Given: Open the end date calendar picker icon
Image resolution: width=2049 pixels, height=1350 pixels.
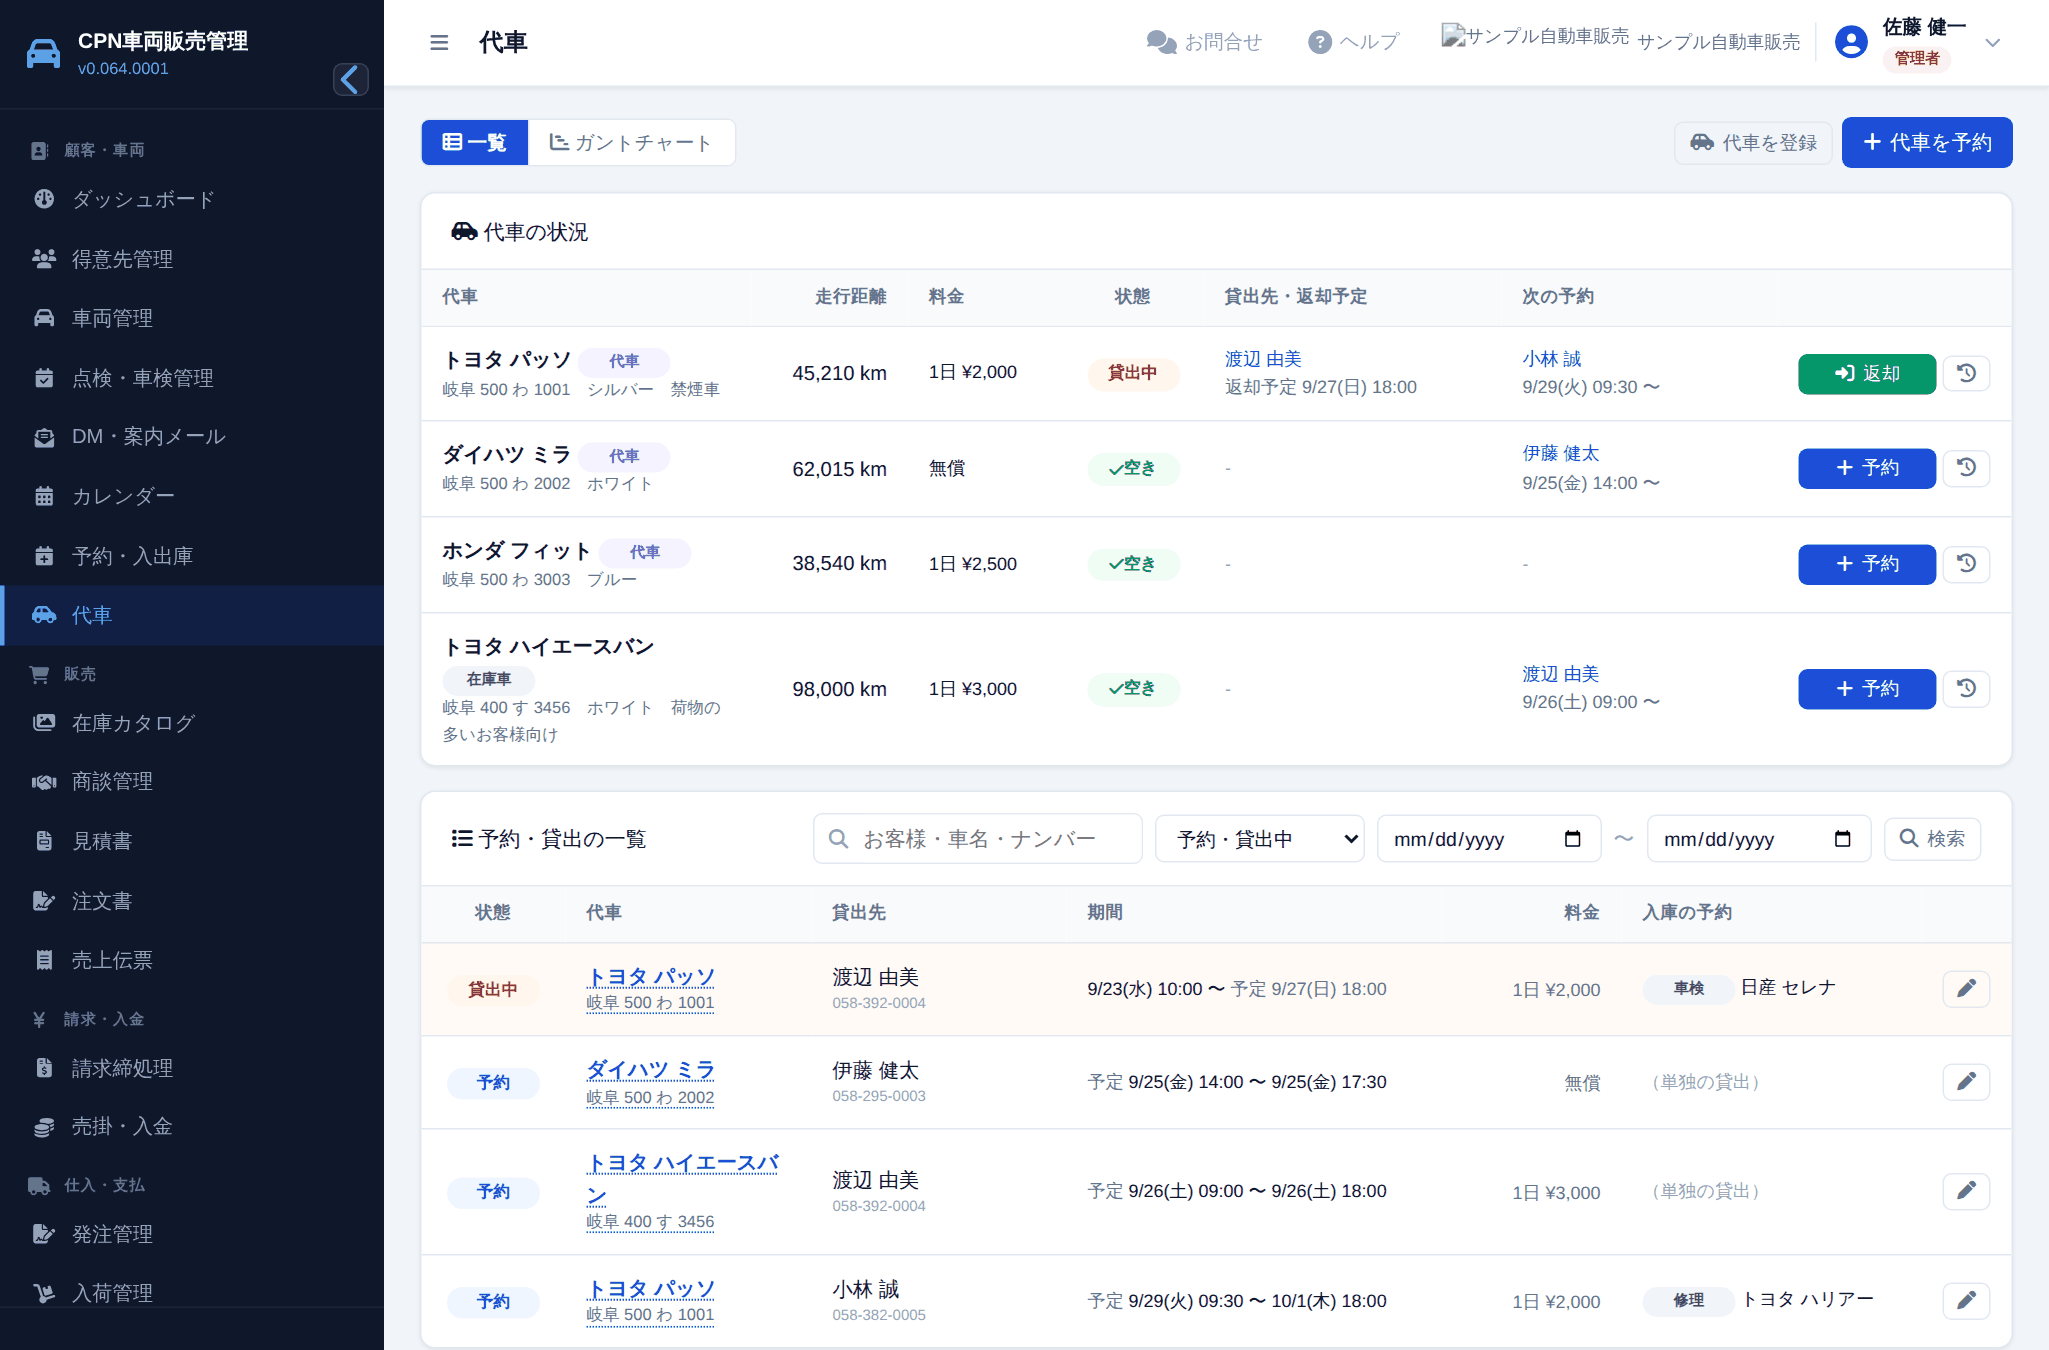Looking at the screenshot, I should [x=1842, y=839].
